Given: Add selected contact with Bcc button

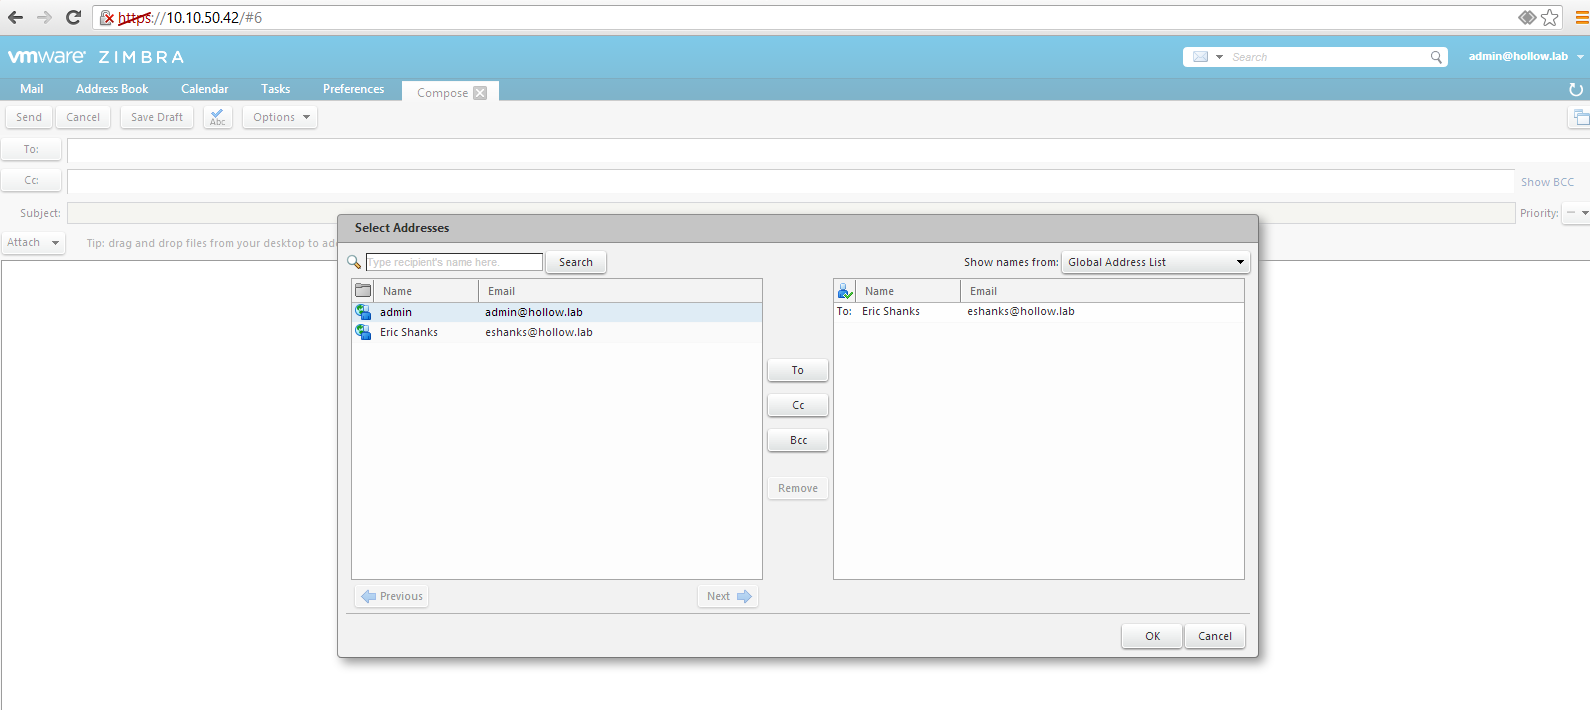Looking at the screenshot, I should pyautogui.click(x=798, y=440).
